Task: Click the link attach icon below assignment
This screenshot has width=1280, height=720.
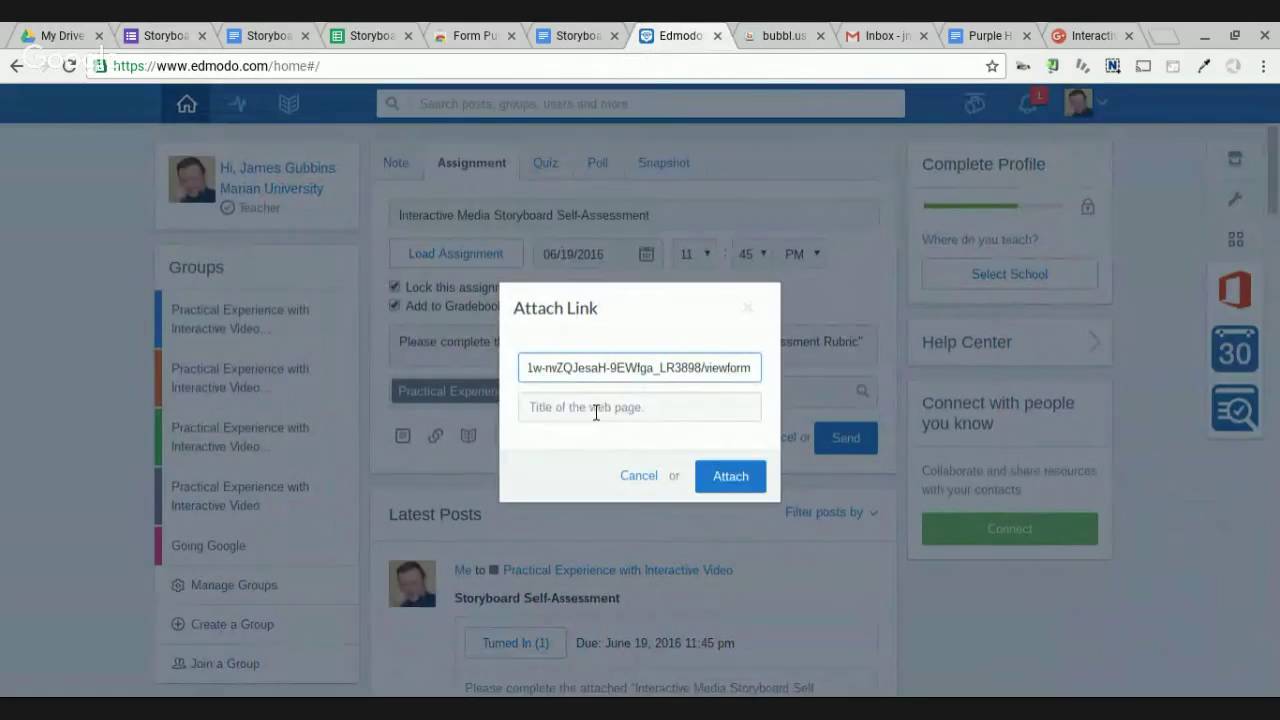Action: click(x=436, y=436)
